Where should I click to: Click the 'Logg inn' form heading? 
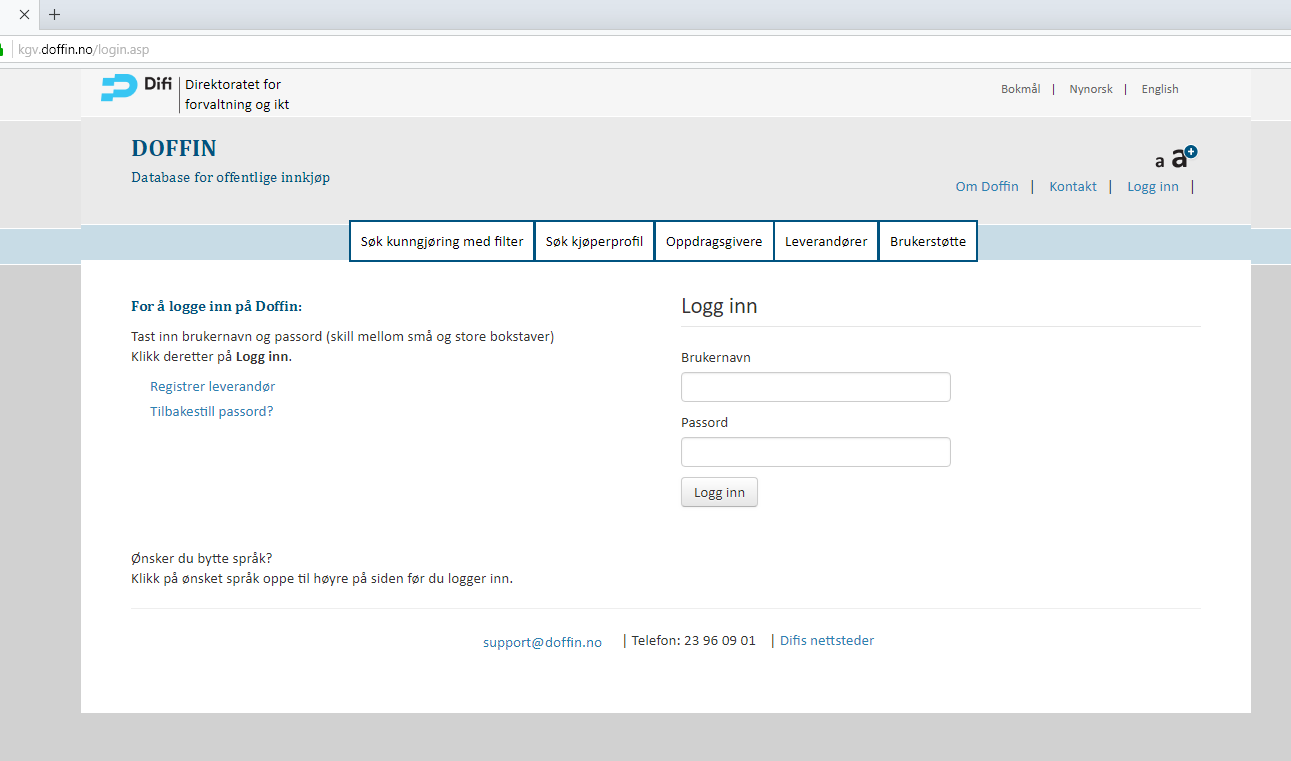click(719, 306)
